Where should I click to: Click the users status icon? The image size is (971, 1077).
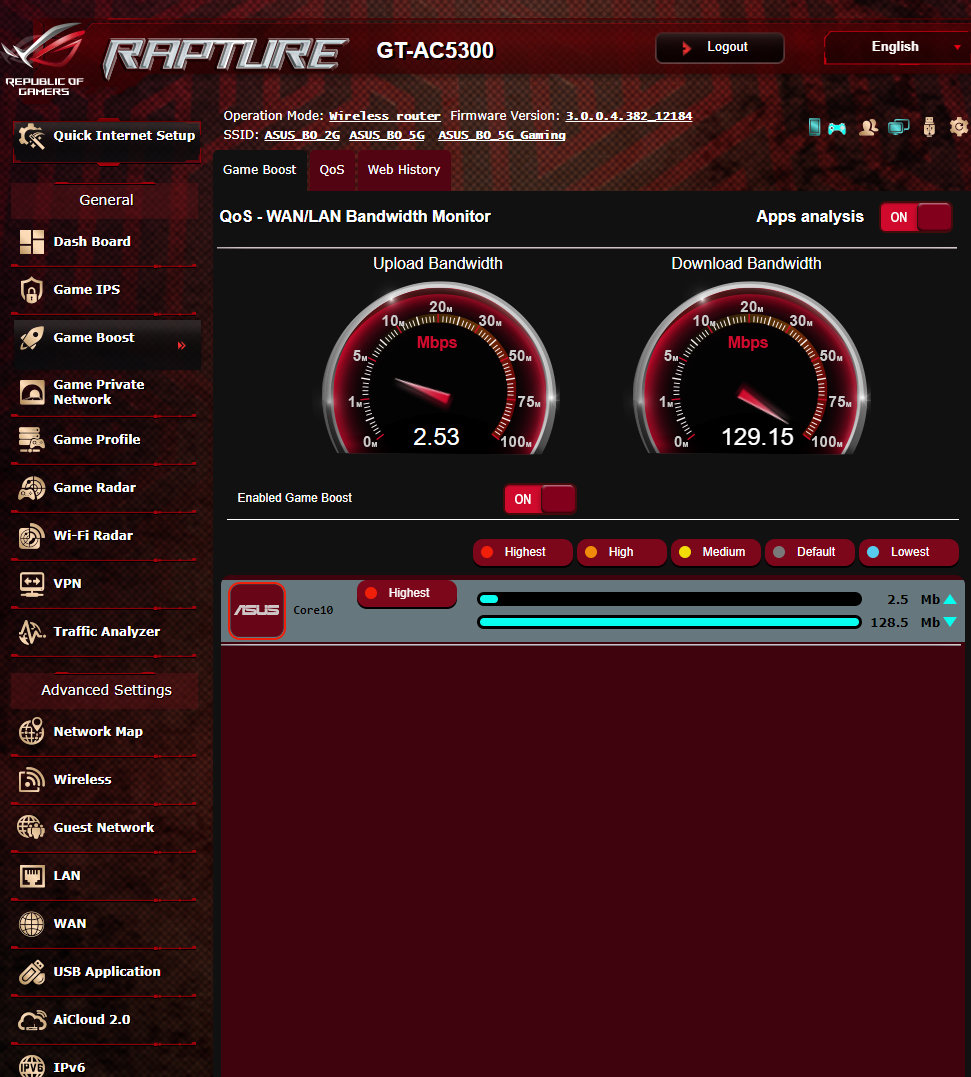869,127
